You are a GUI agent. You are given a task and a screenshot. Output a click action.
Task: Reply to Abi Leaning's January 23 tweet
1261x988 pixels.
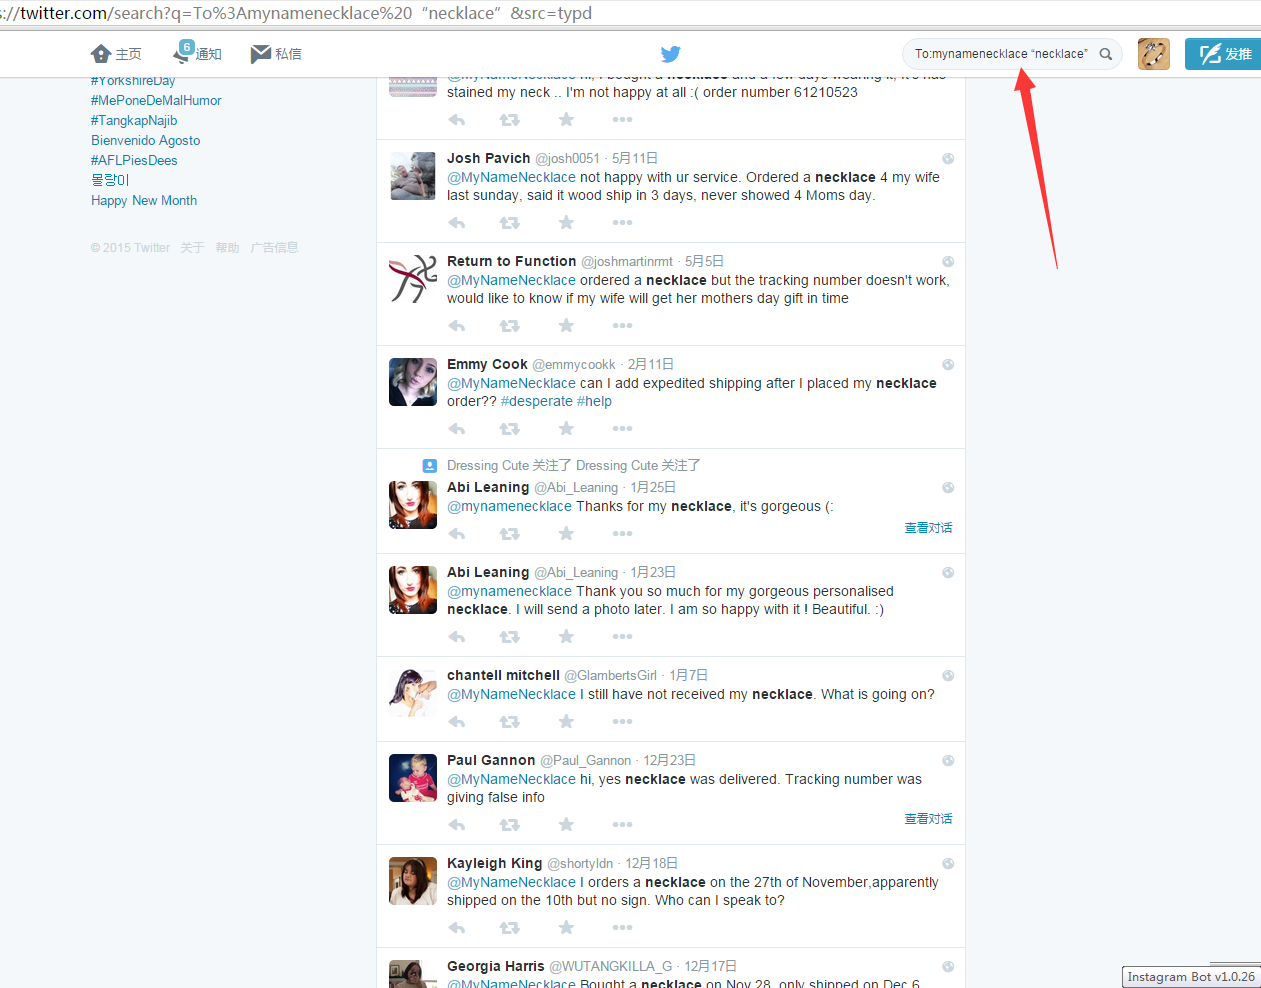(x=457, y=637)
